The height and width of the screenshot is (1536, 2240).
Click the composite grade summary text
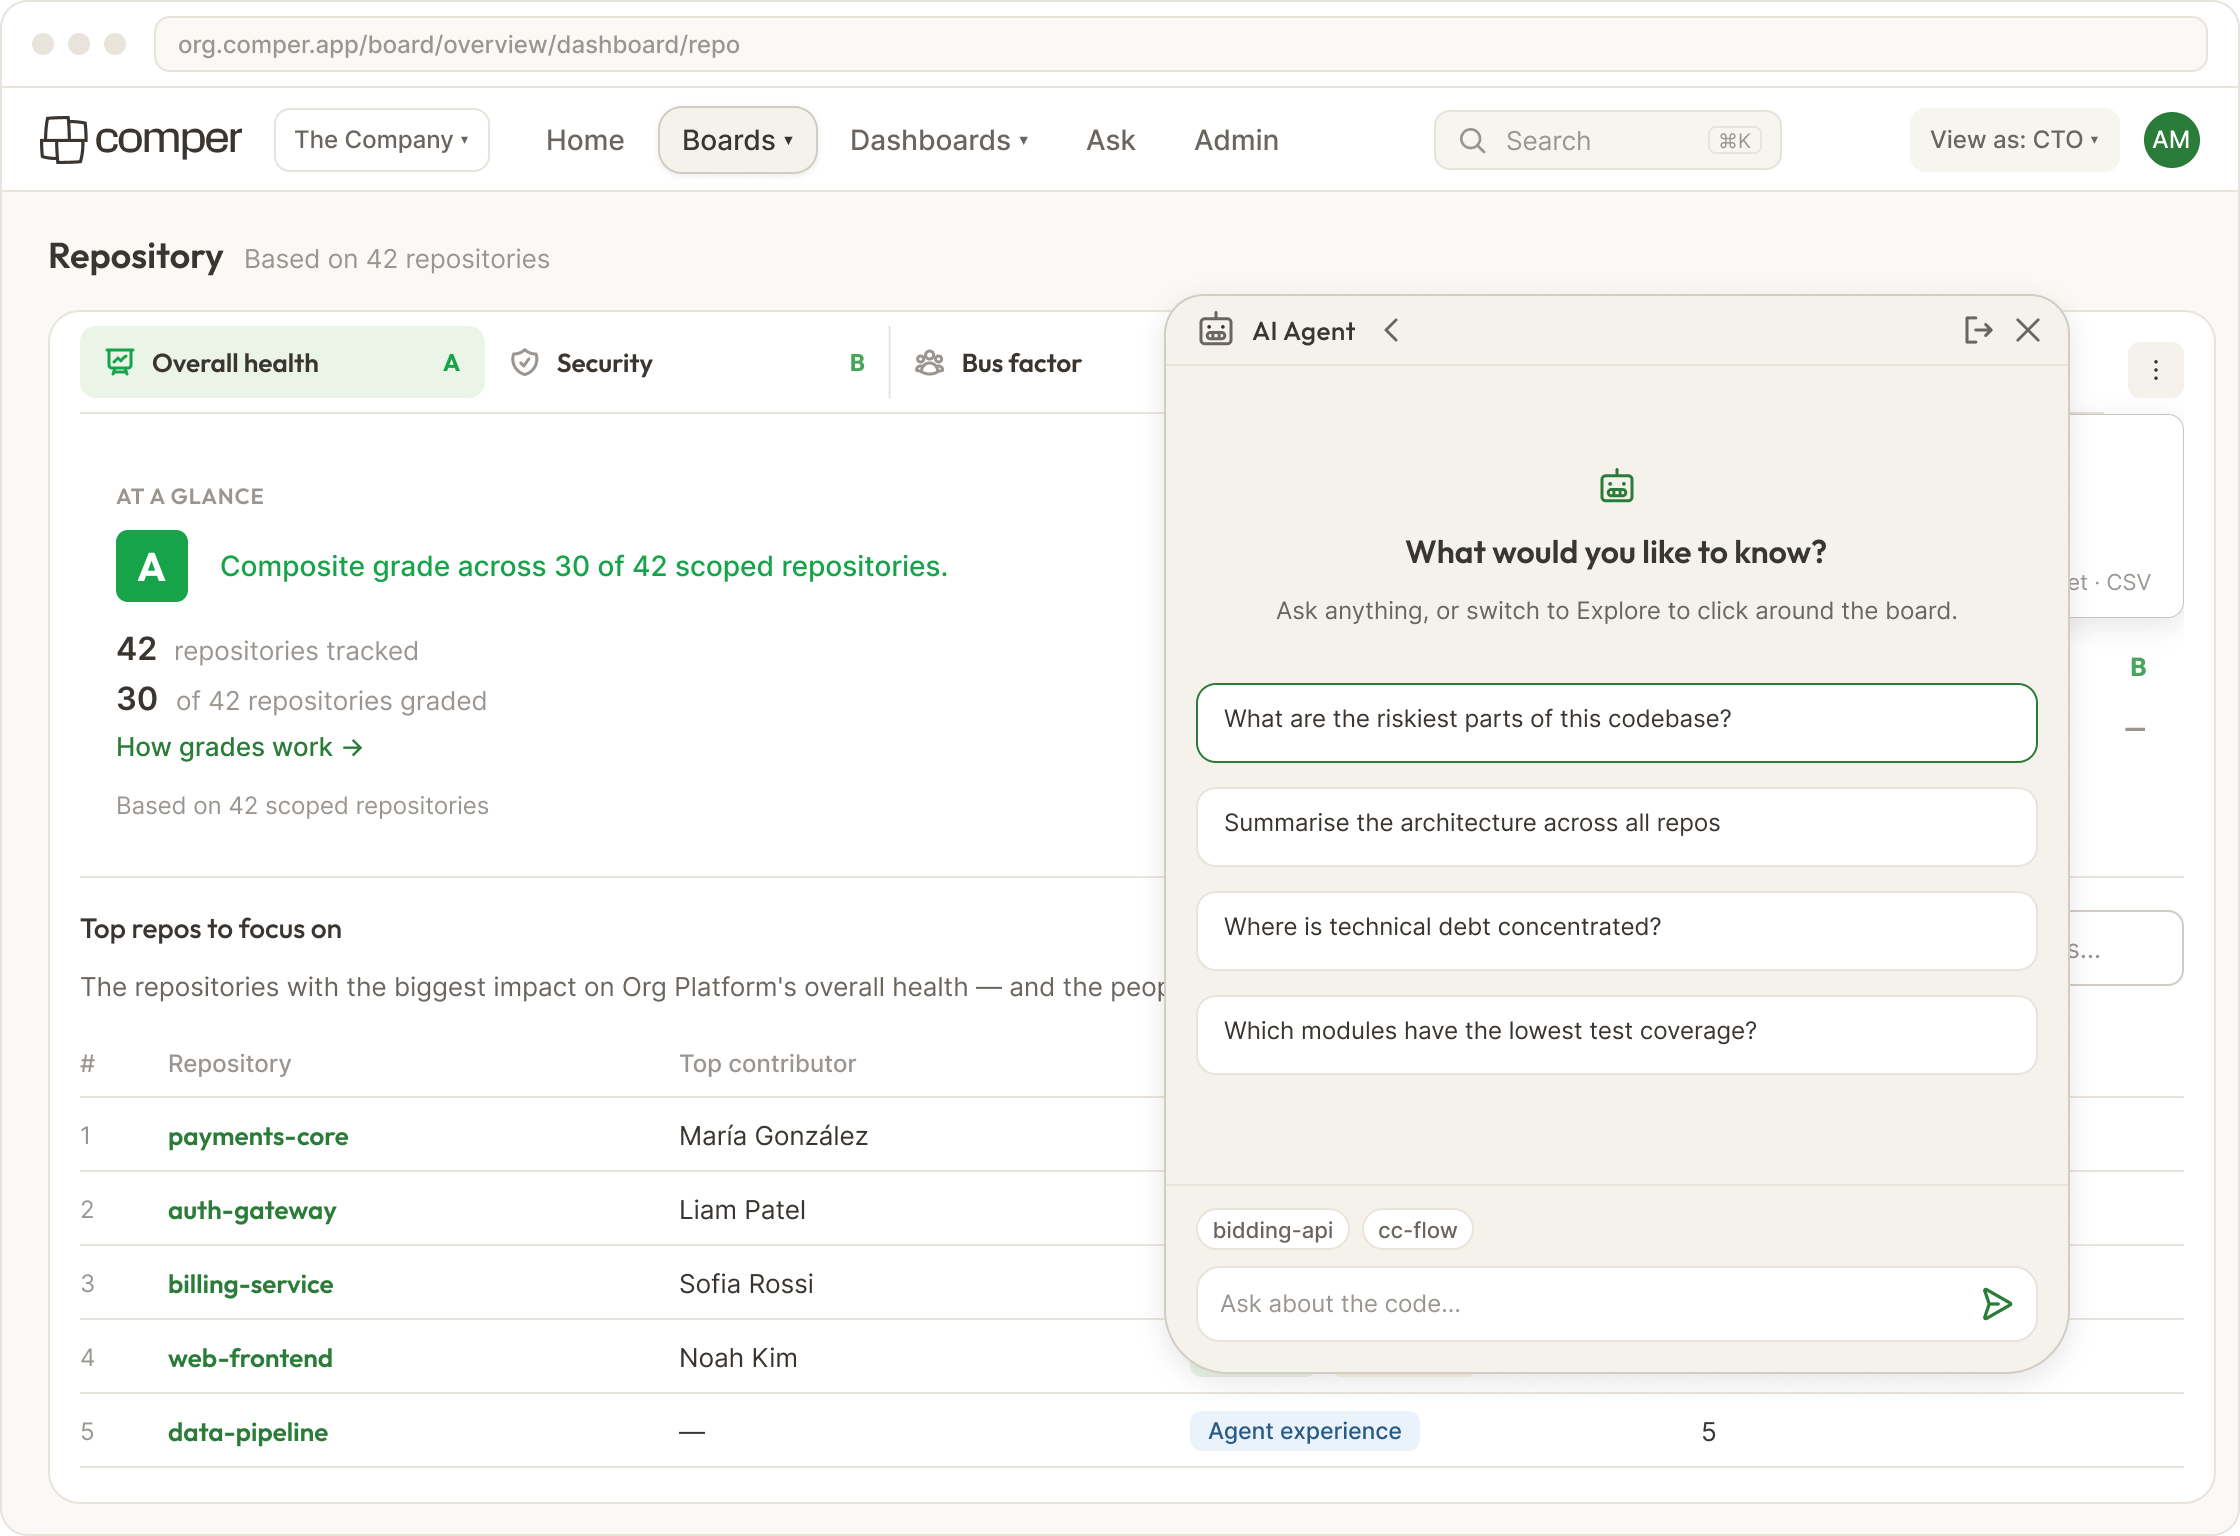584,566
